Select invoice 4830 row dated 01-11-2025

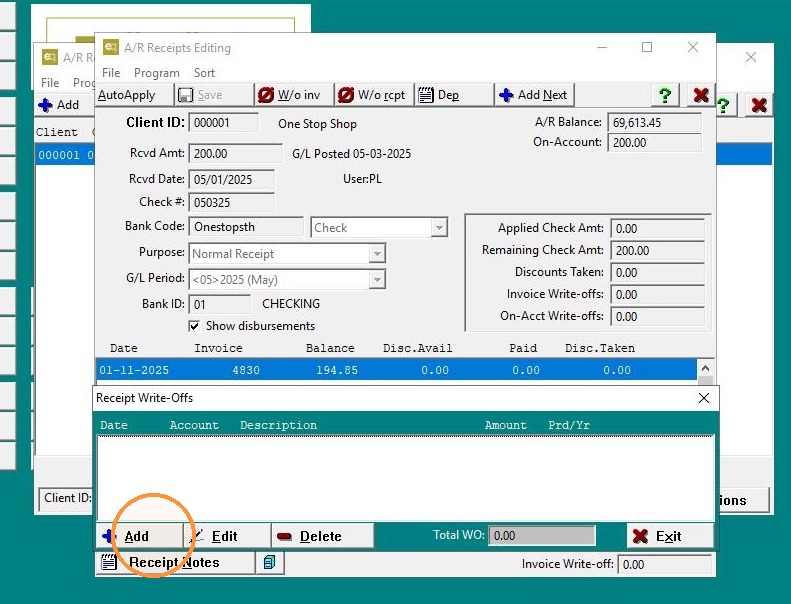coord(396,370)
